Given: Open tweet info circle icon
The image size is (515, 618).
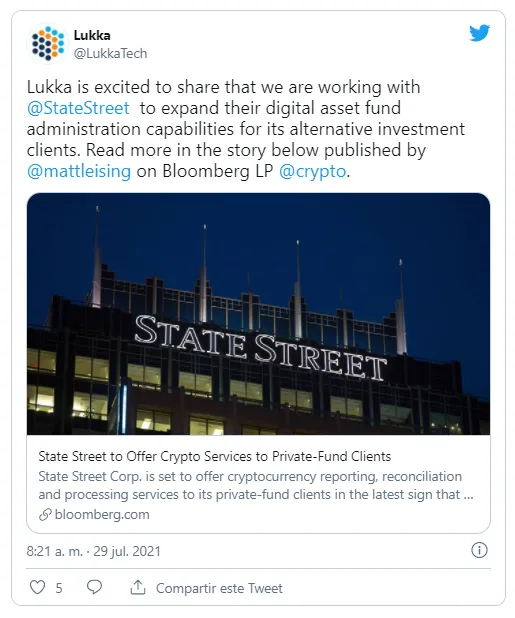Looking at the screenshot, I should [479, 550].
